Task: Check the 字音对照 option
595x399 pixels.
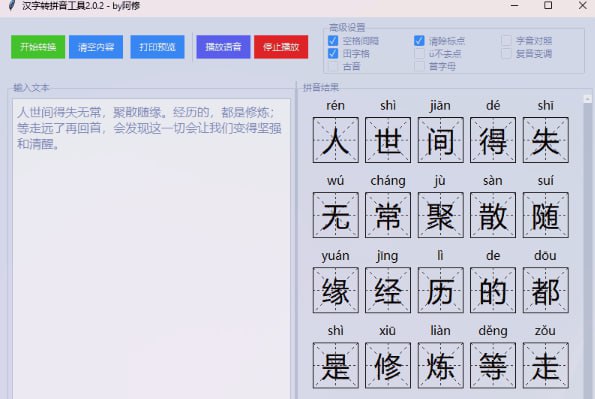Action: (x=506, y=41)
